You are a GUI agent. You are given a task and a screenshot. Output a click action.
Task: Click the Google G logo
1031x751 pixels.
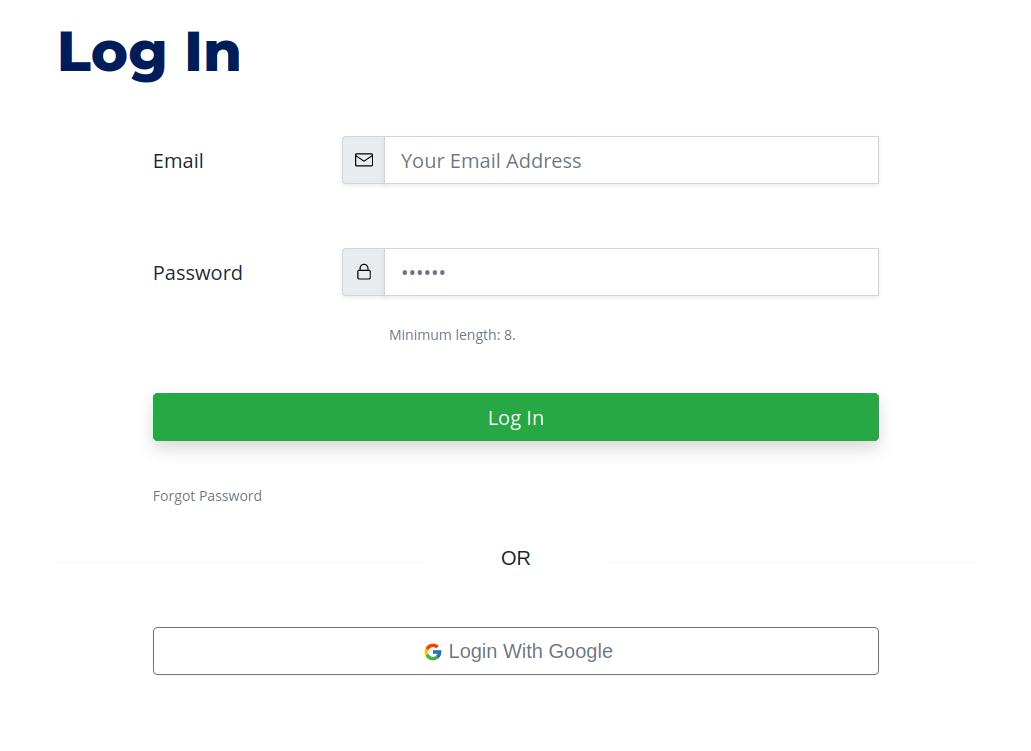pyautogui.click(x=433, y=651)
